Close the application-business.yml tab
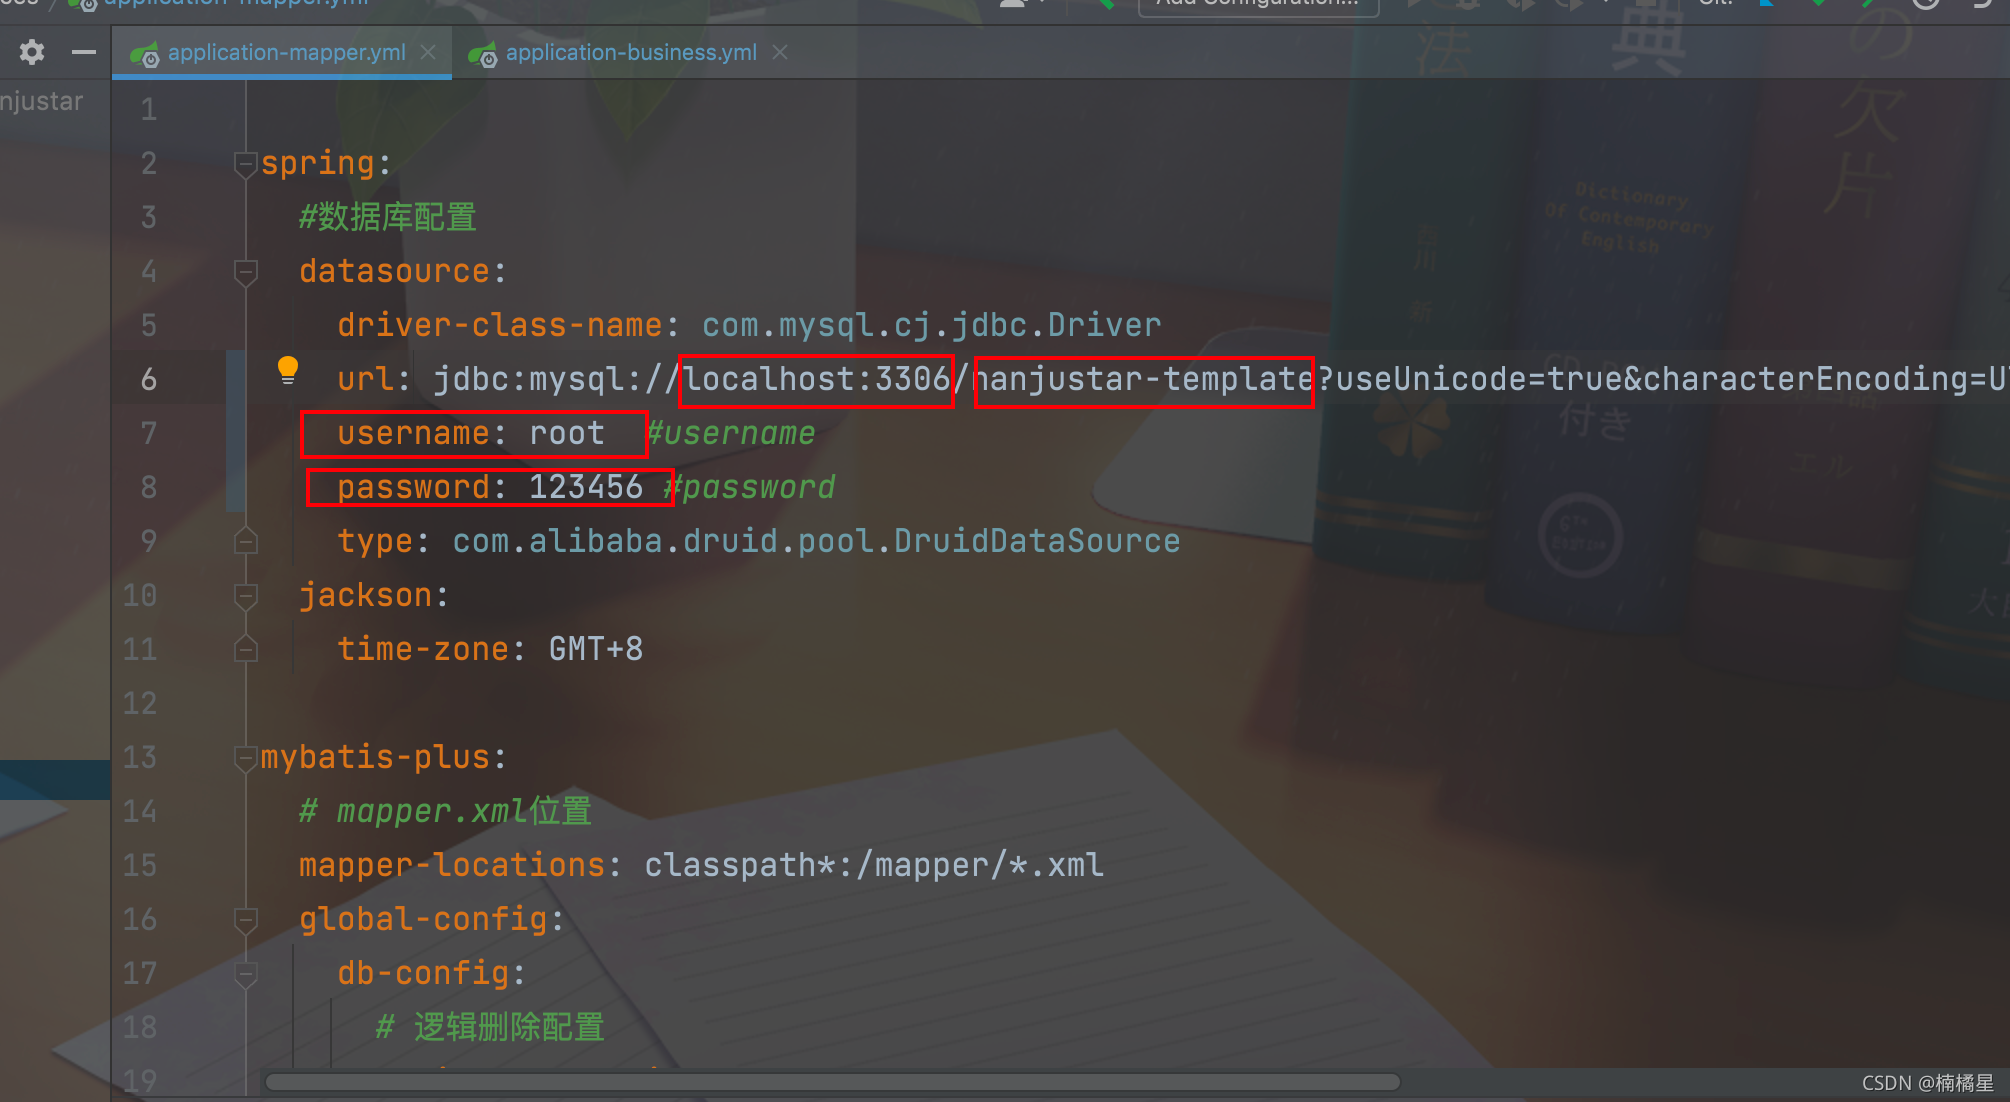 (x=780, y=52)
